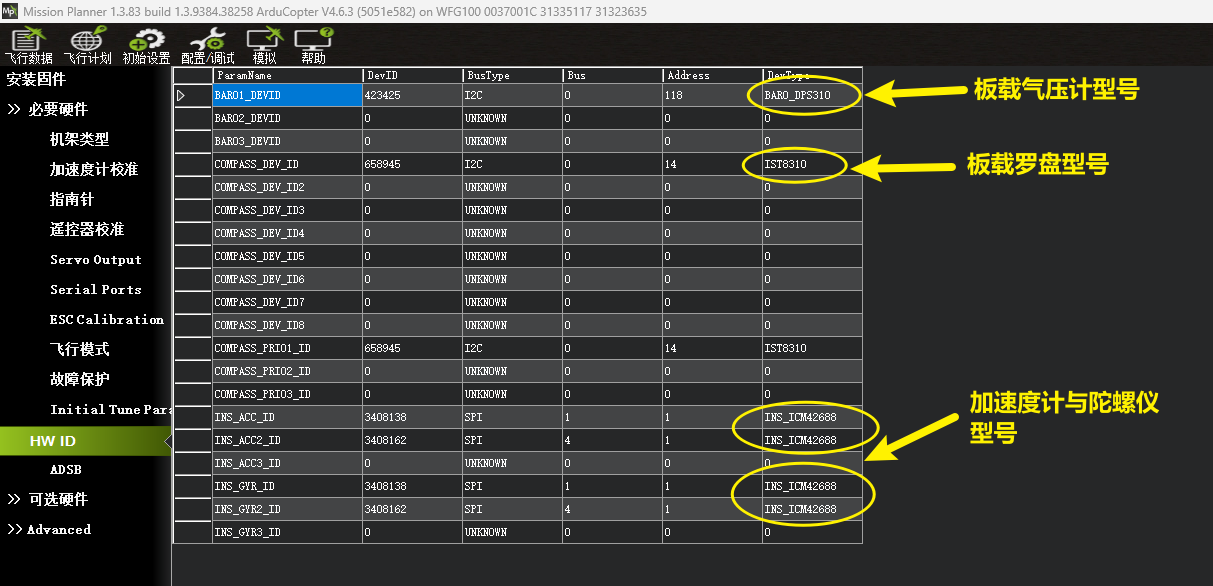Expand the 可选硬件 section
This screenshot has height=586, width=1213.
click(x=47, y=499)
